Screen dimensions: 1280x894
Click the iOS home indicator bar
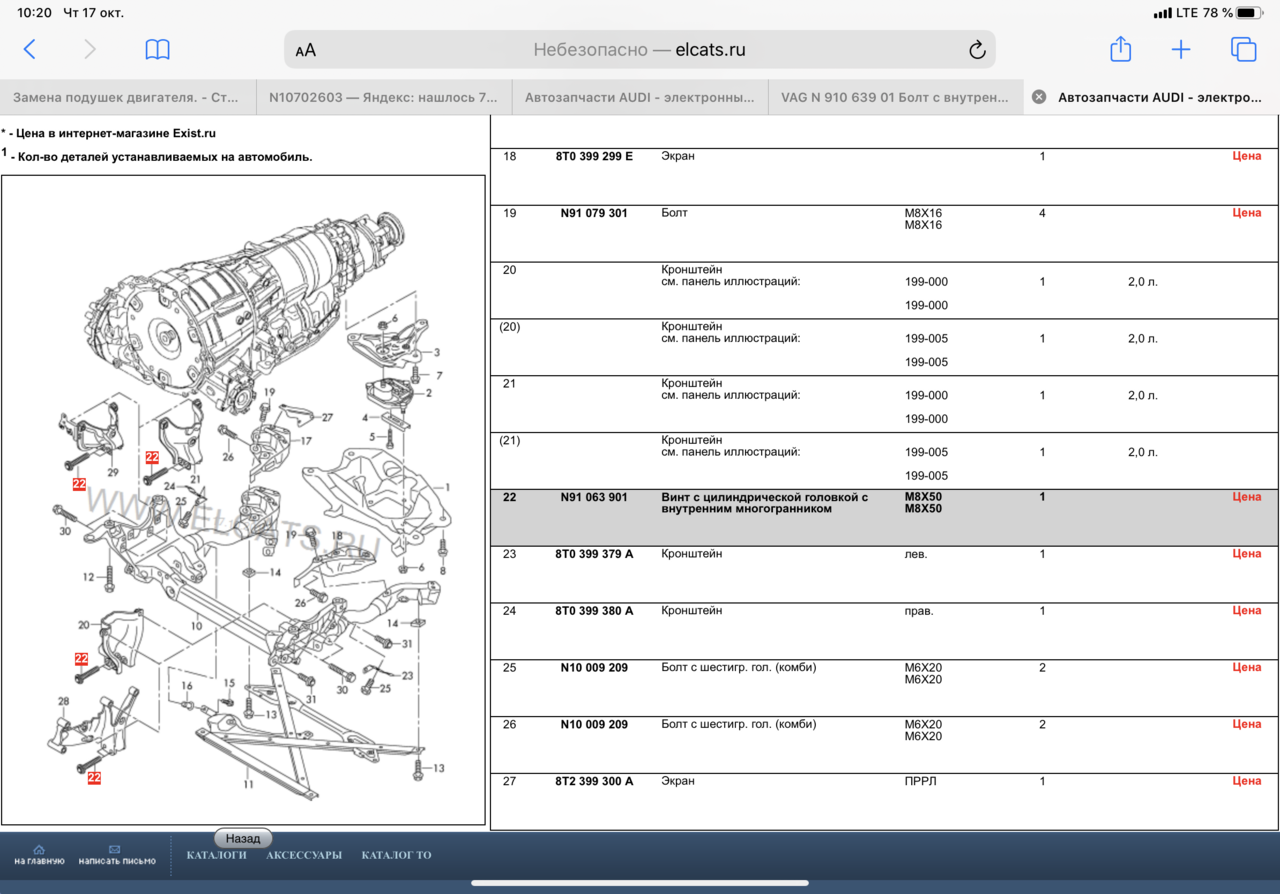[640, 883]
